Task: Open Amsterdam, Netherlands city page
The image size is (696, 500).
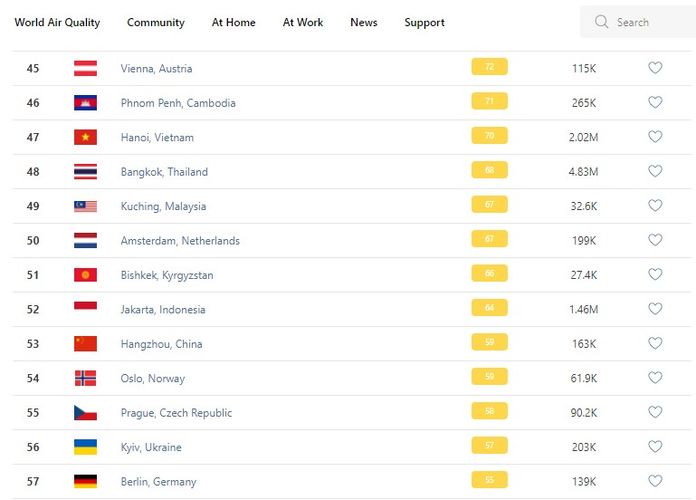Action: tap(180, 241)
